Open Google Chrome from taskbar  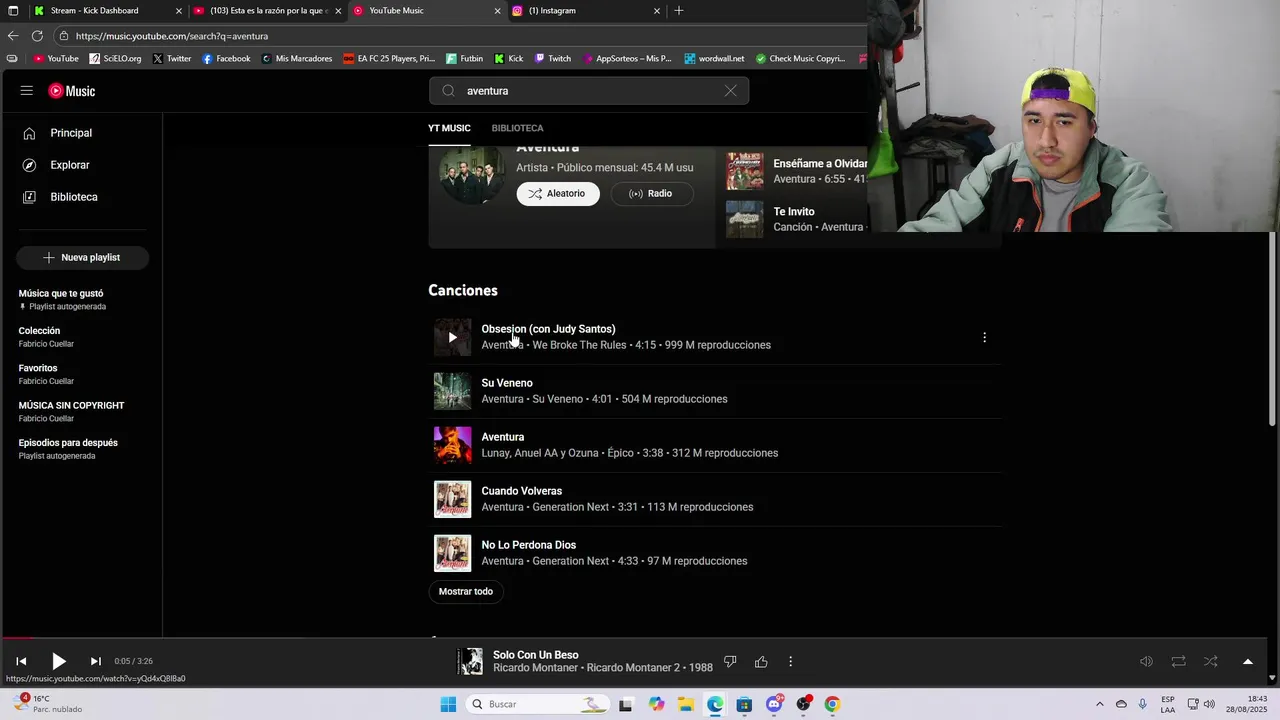click(832, 704)
